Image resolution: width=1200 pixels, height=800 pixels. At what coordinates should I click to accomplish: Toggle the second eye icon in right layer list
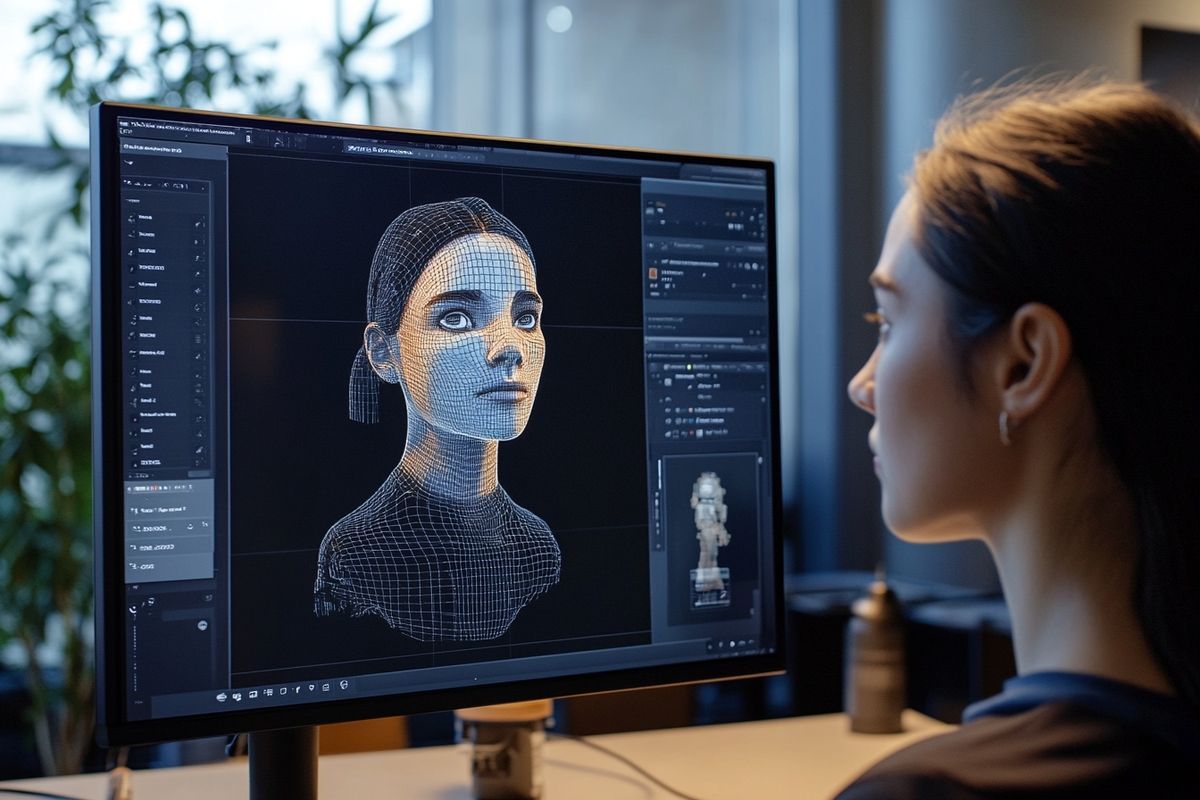click(x=669, y=421)
